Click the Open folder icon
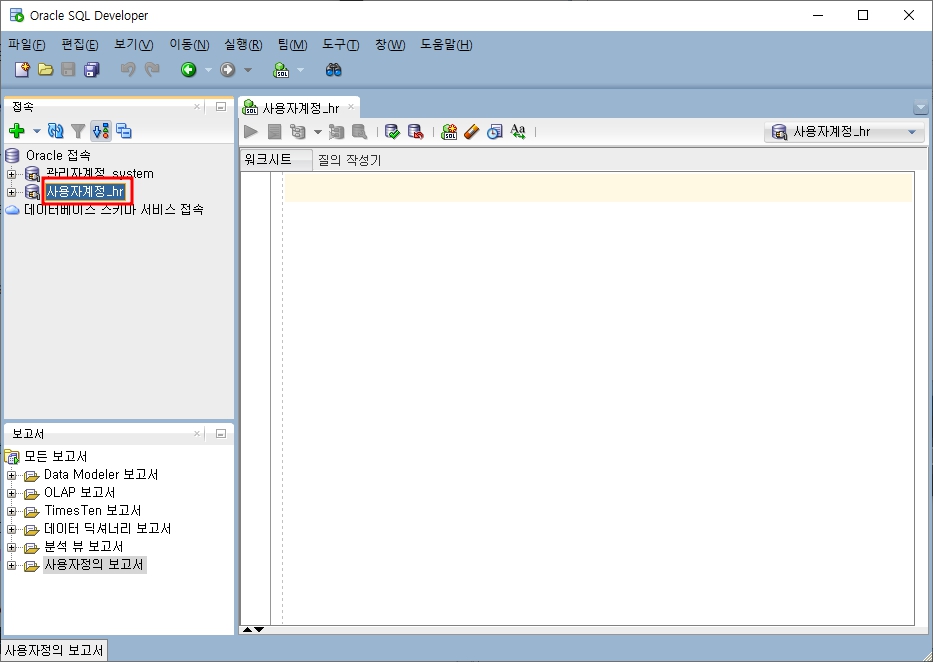The height and width of the screenshot is (662, 933). pos(45,70)
